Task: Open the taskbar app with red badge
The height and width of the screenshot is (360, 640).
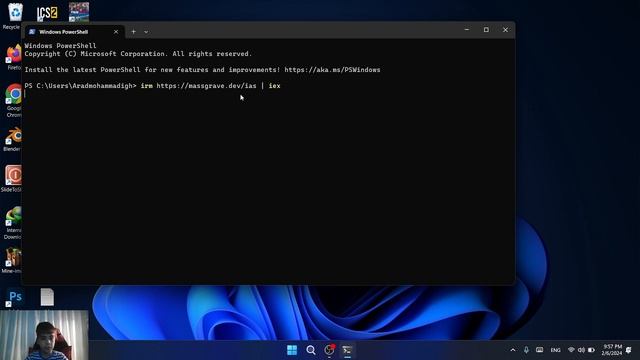Action: click(329, 350)
